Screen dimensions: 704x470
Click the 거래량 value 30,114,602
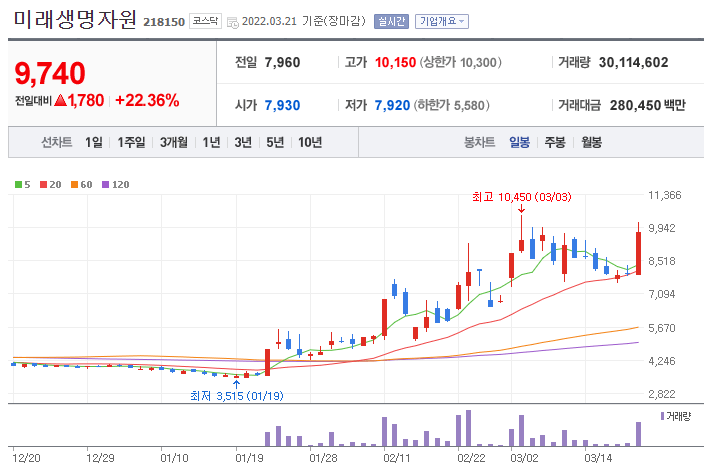tap(634, 62)
